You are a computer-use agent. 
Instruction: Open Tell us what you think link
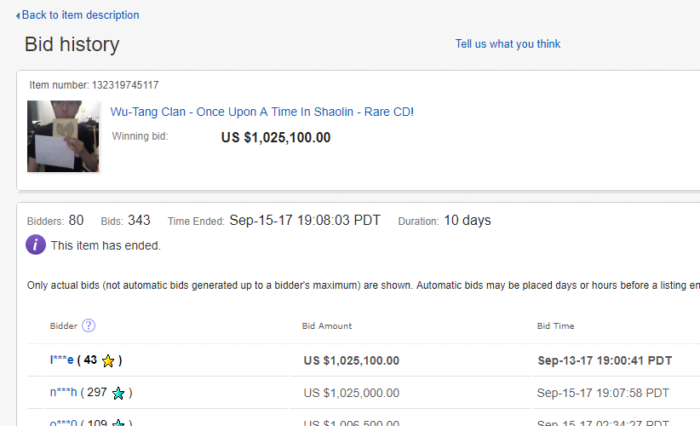pos(508,44)
